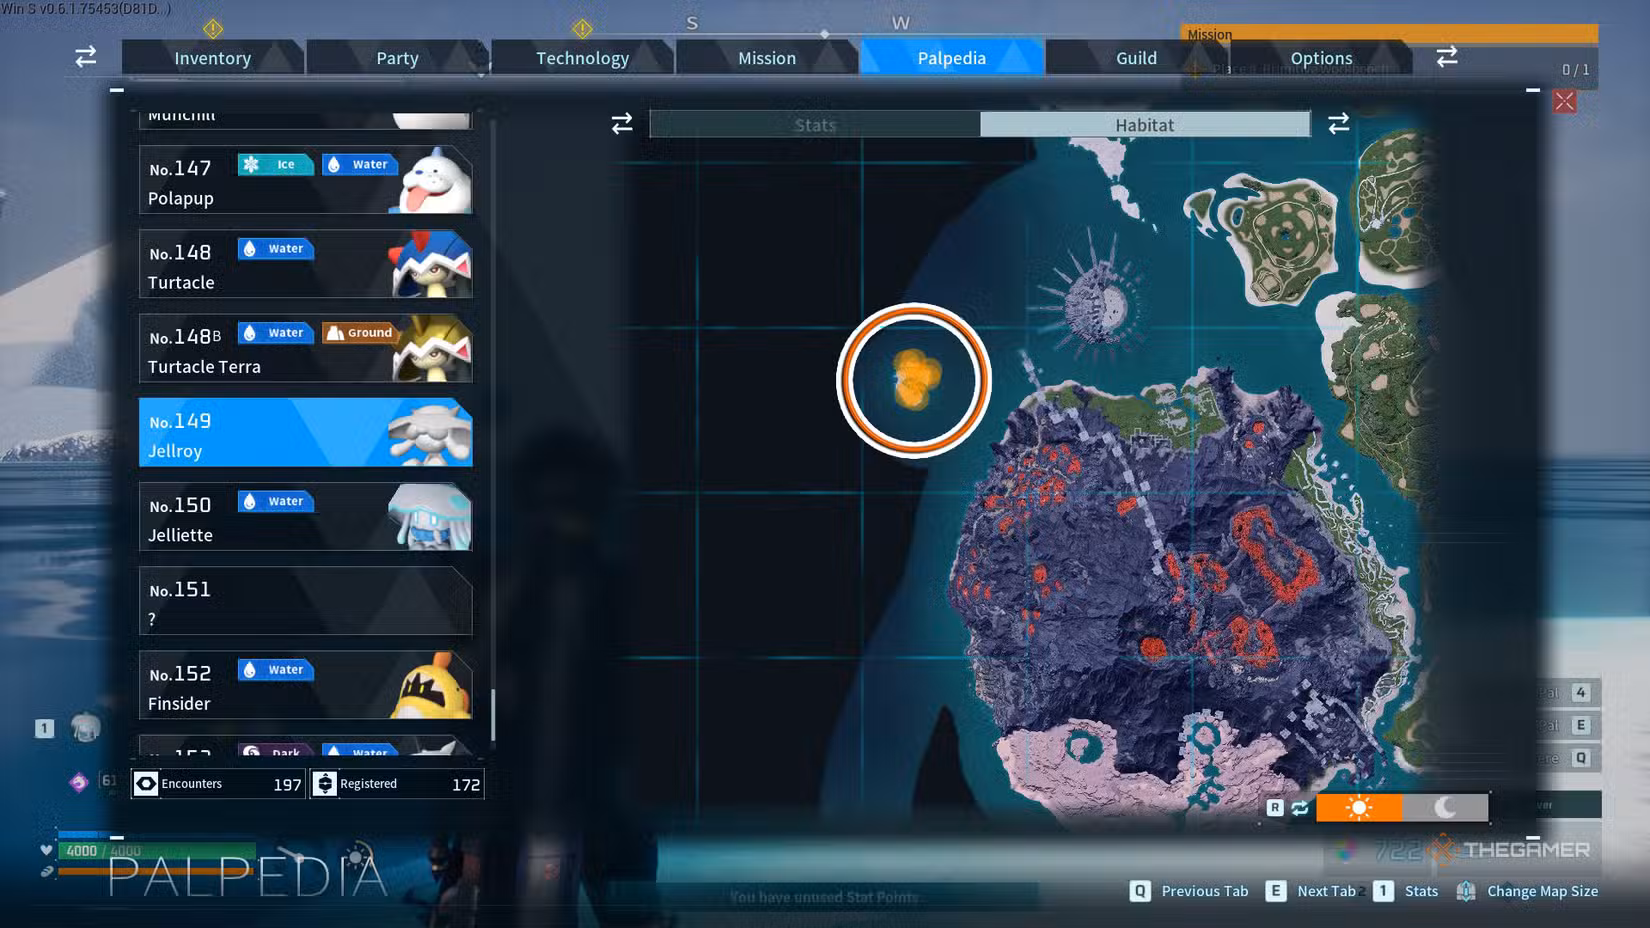
Task: Click the orange Jellroy habitat marker
Action: [914, 379]
